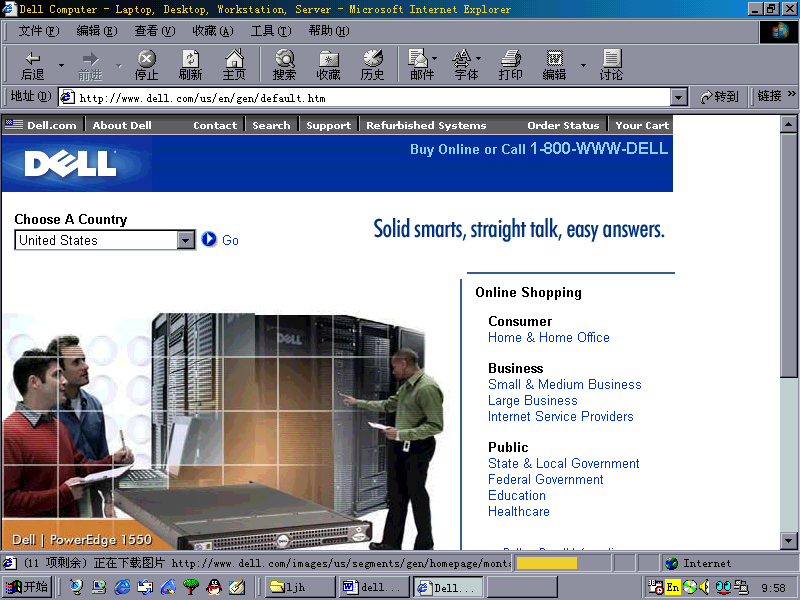This screenshot has height=600, width=800.
Task: Switch to the ljh folder taskbar button
Action: click(299, 587)
